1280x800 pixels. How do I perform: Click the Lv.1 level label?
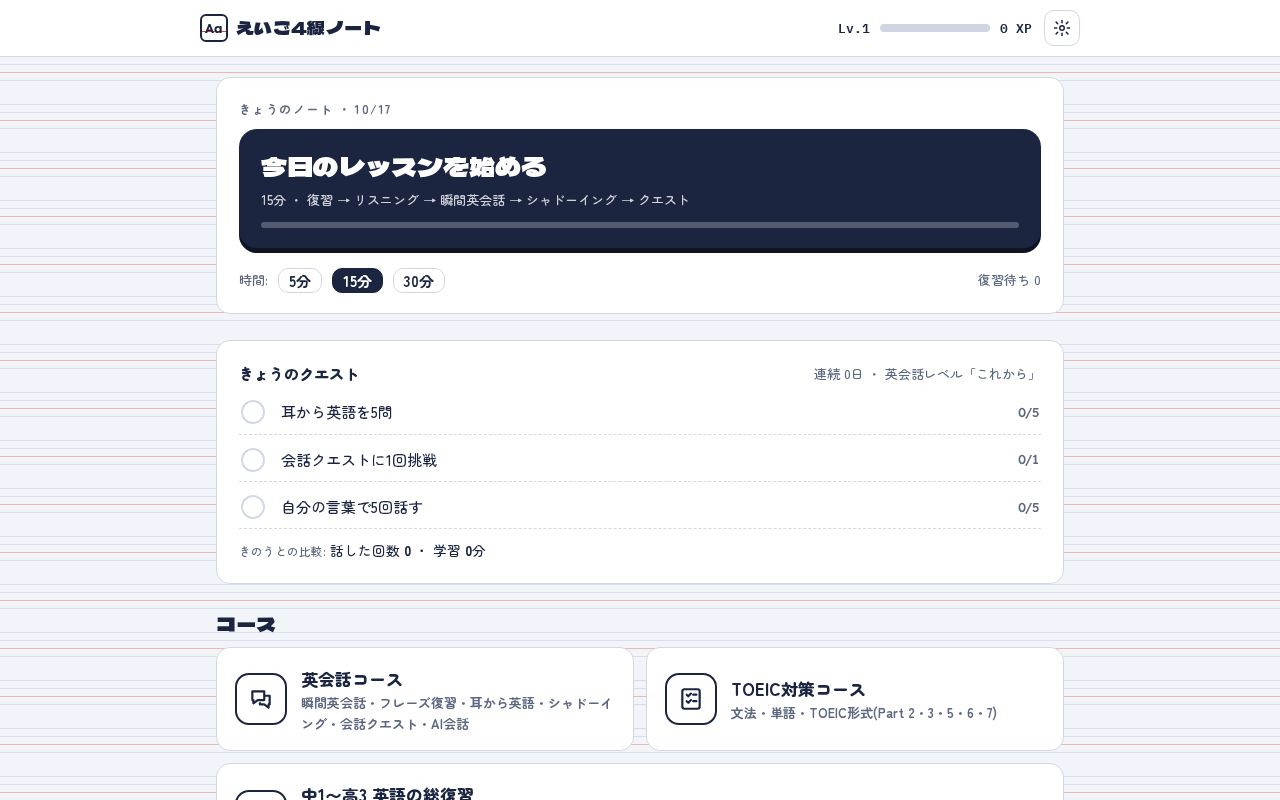[x=854, y=29]
